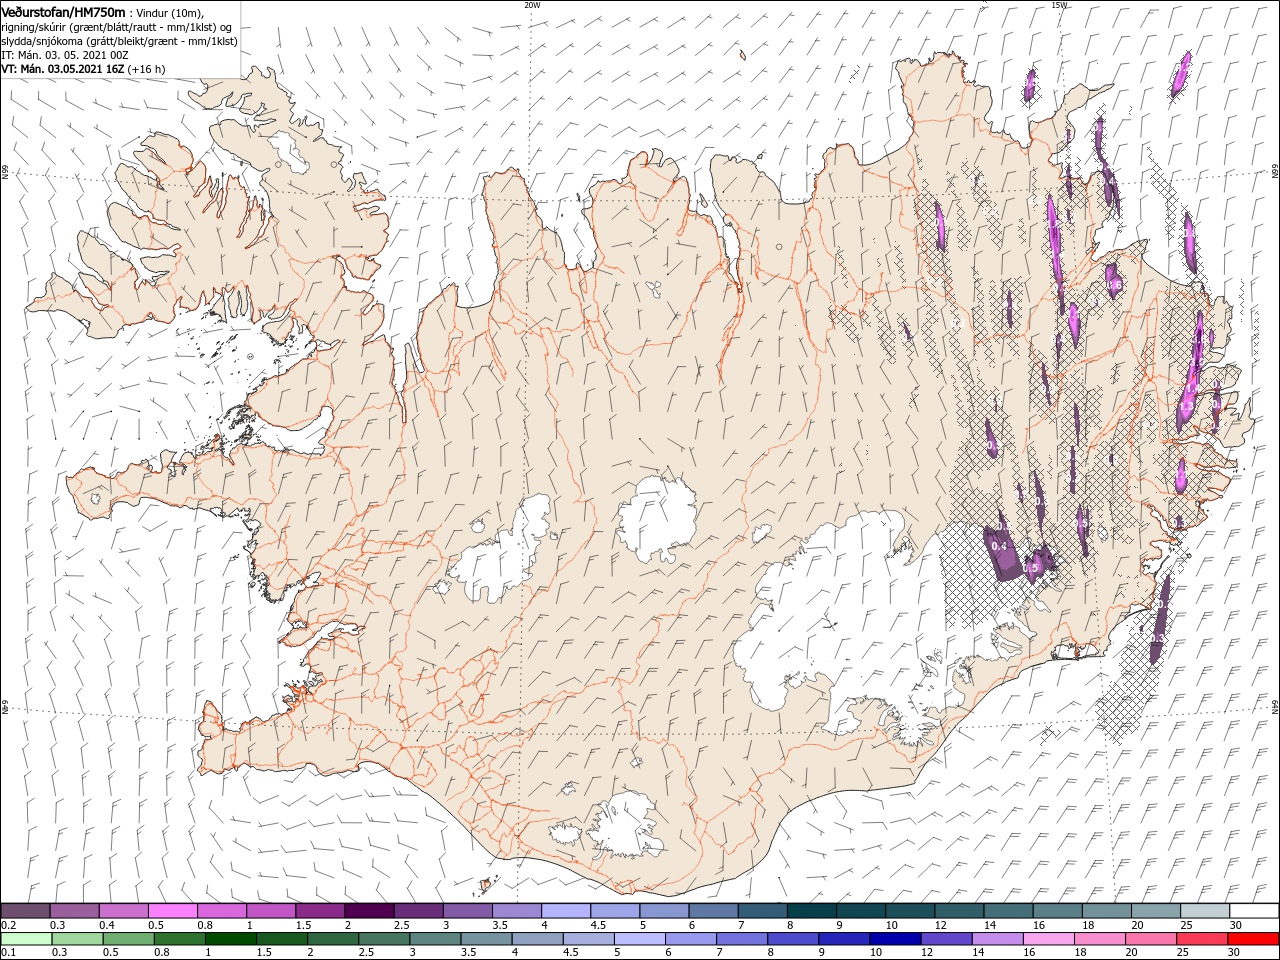Pick the upper scale lavender swatch for 4

click(566, 911)
